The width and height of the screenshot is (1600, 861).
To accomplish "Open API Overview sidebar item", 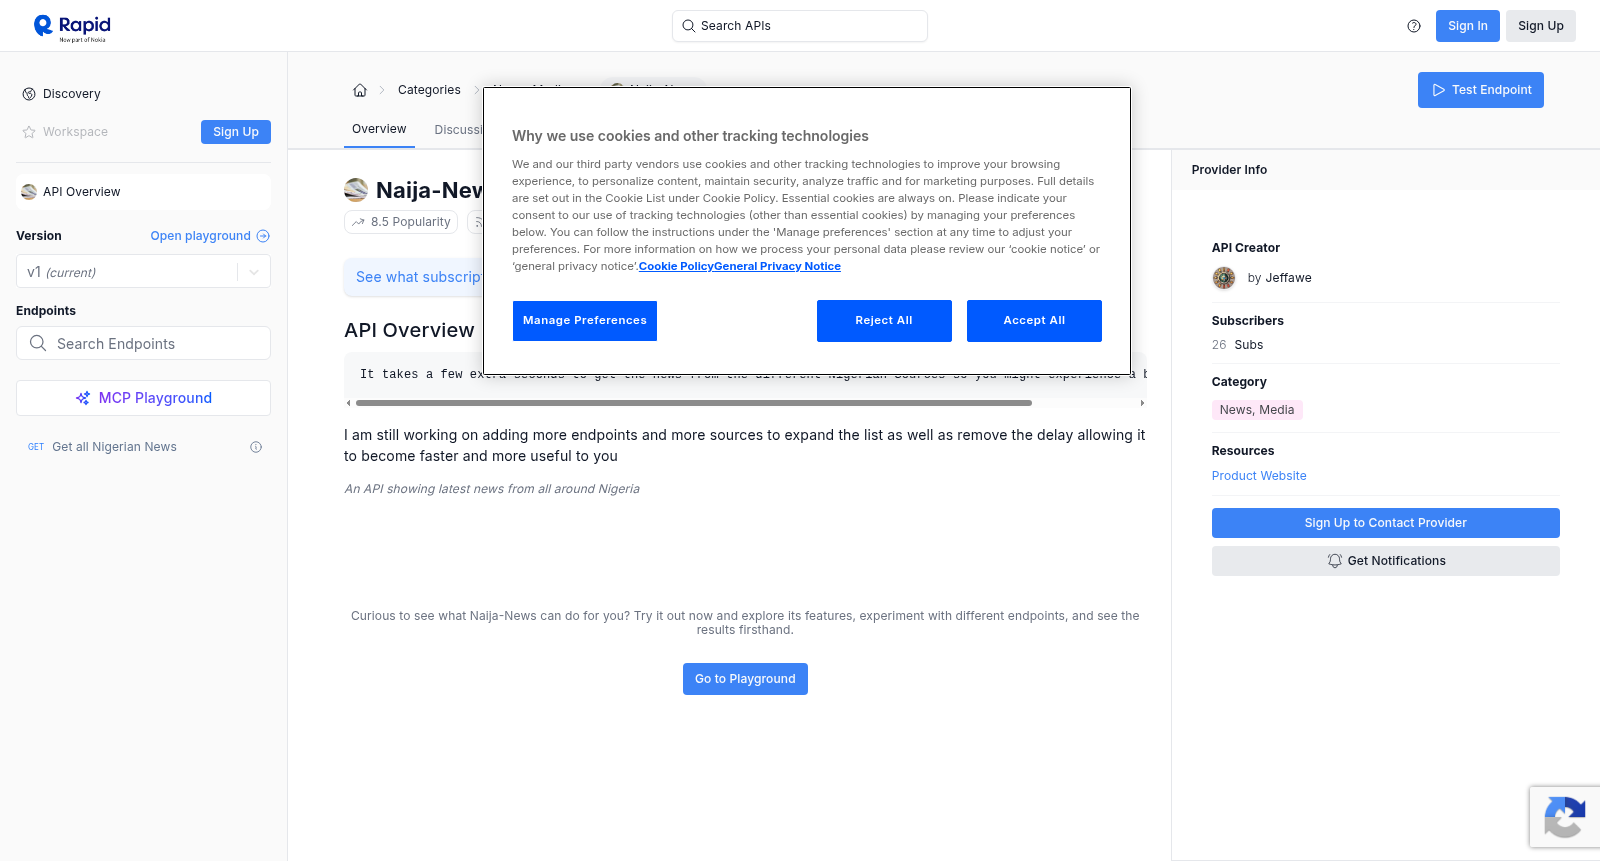I will pos(143,192).
